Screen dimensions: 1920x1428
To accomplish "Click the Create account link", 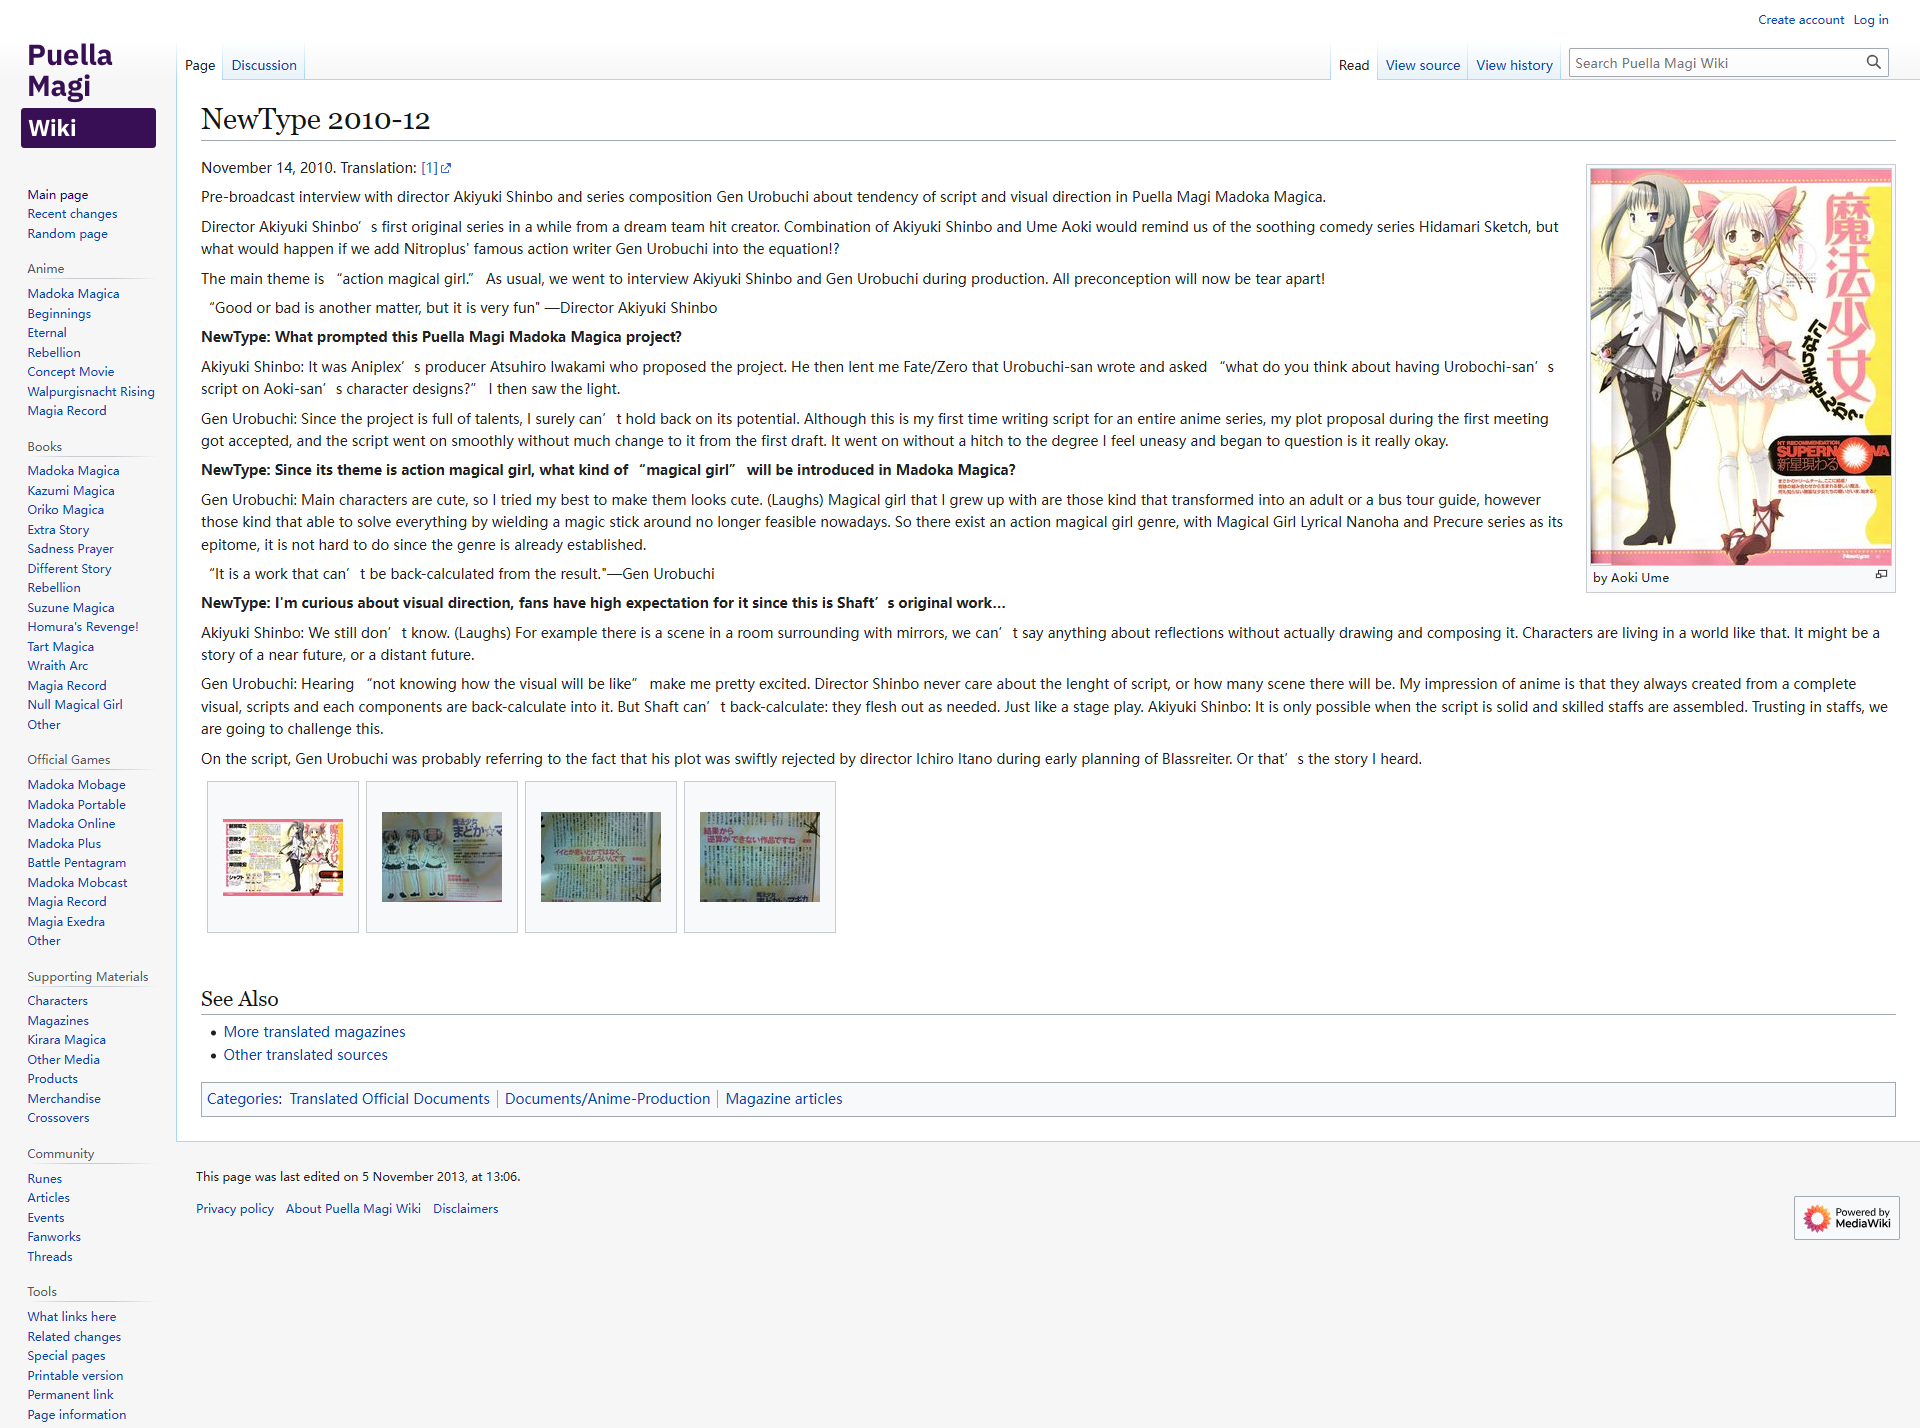I will [1801, 20].
